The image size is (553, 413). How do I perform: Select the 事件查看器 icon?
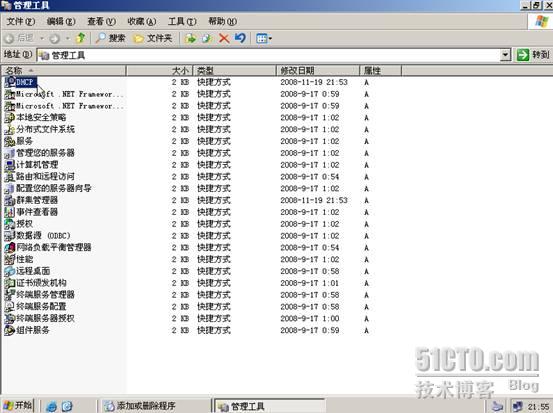coord(10,212)
